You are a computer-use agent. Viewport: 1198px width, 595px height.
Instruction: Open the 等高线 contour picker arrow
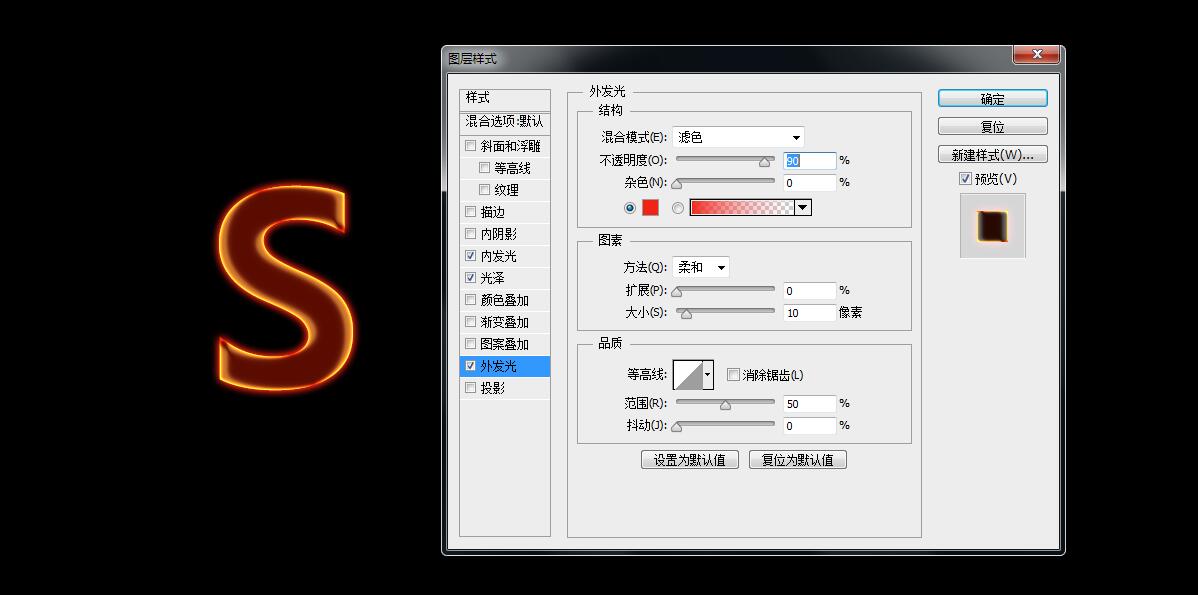707,375
